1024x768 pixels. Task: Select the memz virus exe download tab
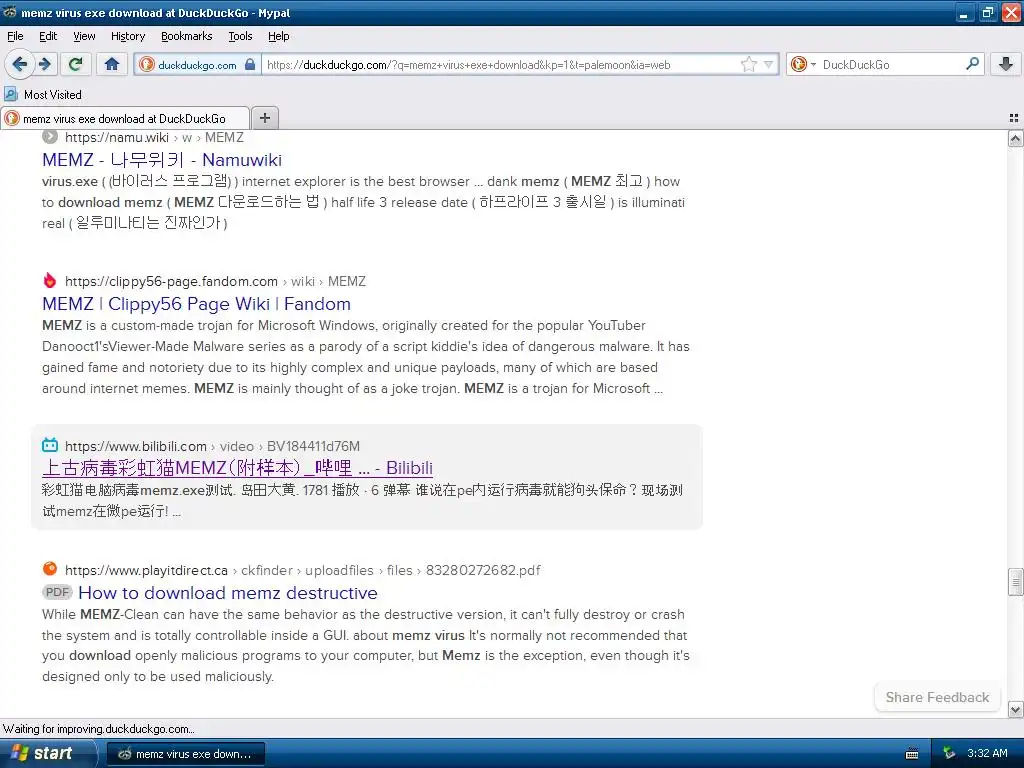[x=125, y=118]
